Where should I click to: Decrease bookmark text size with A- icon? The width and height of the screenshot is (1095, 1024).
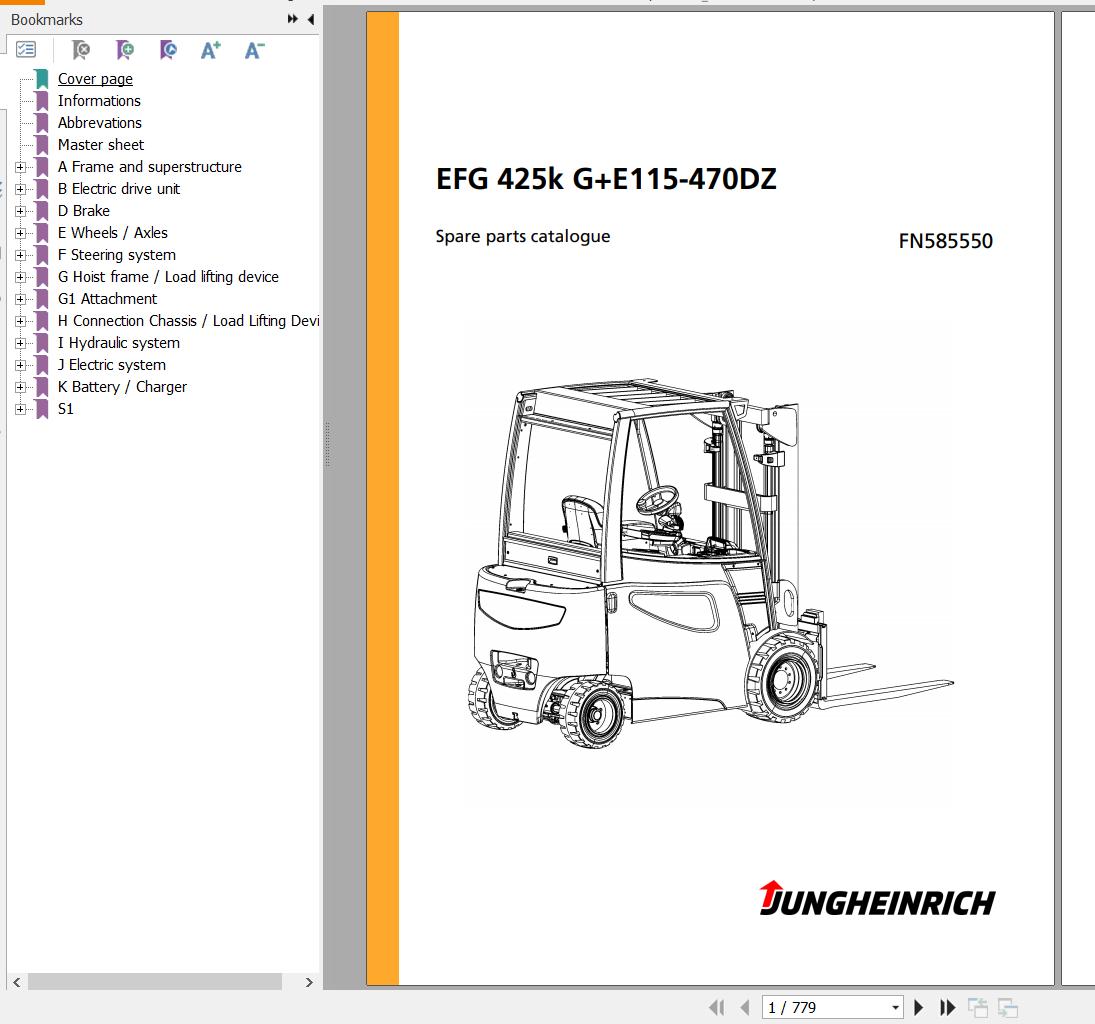pos(253,49)
